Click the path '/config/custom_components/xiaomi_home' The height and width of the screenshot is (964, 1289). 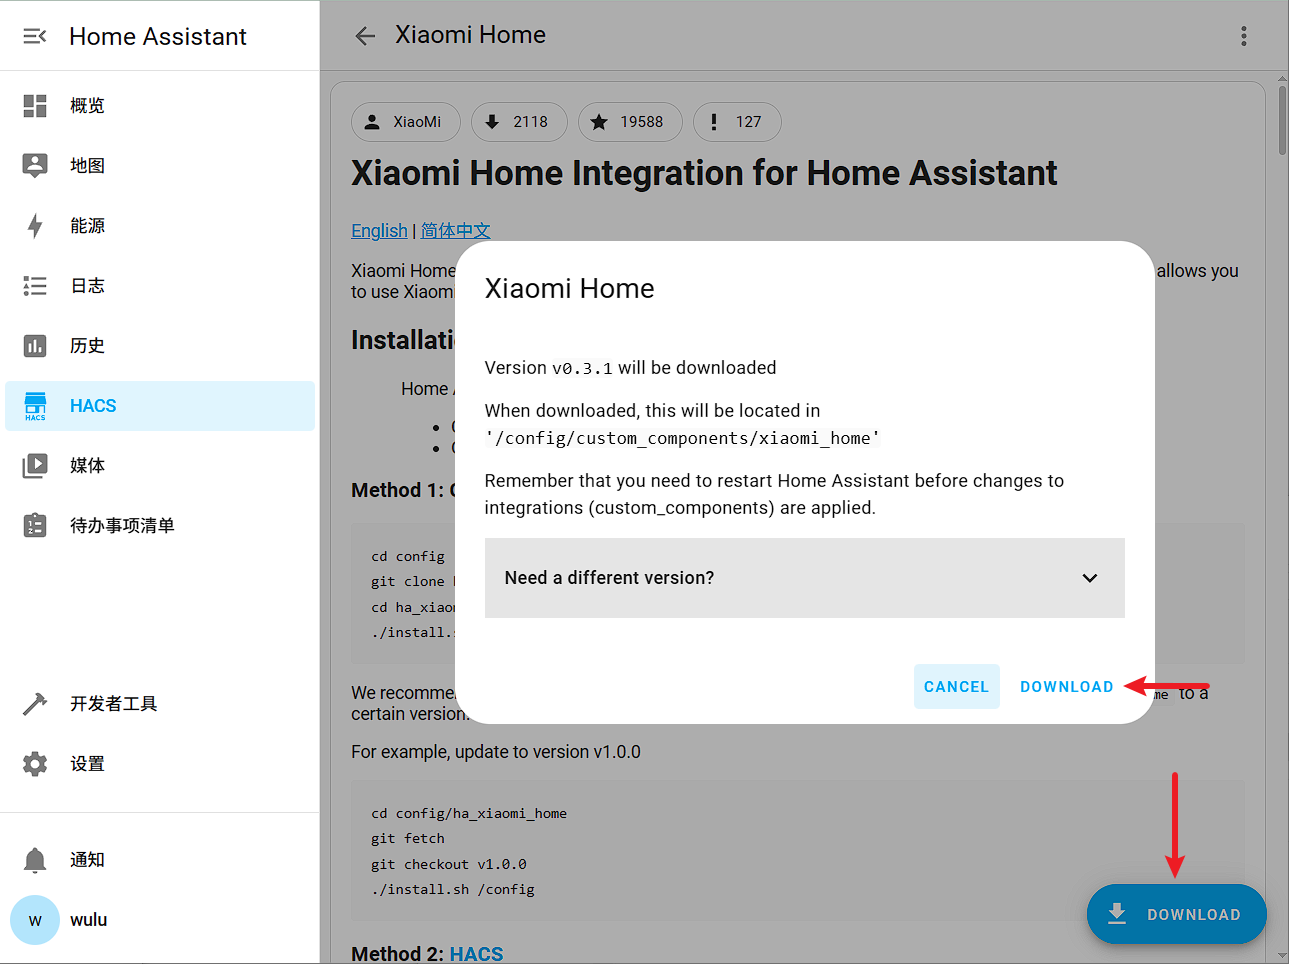click(682, 438)
